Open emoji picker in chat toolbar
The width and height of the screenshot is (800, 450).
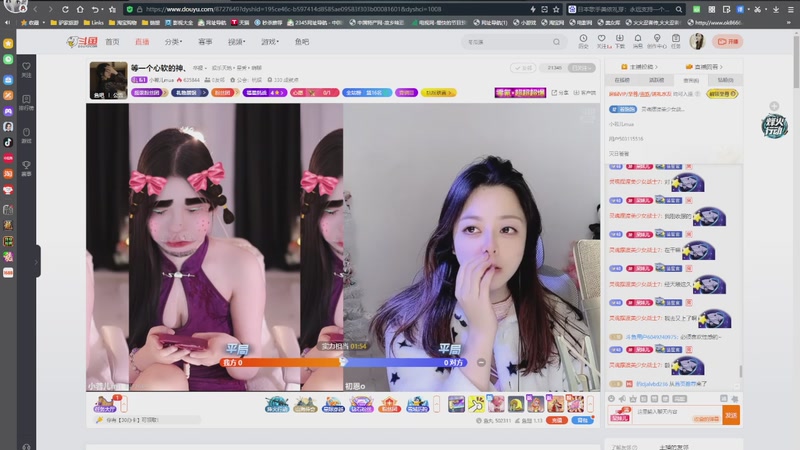pyautogui.click(x=611, y=398)
